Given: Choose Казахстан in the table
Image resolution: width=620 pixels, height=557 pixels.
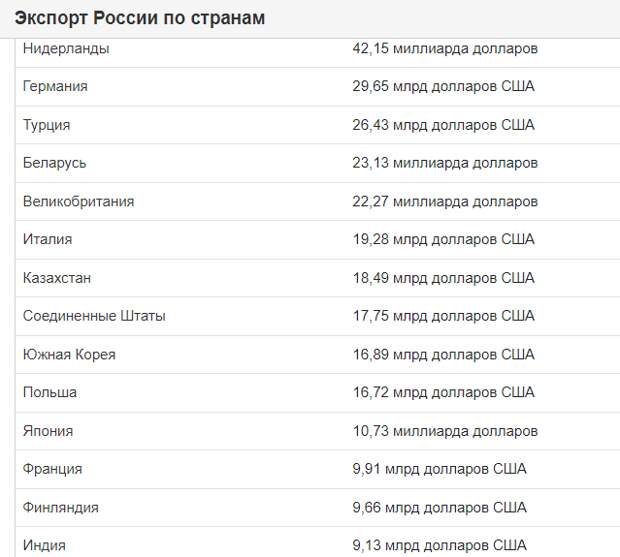Looking at the screenshot, I should click(57, 278).
